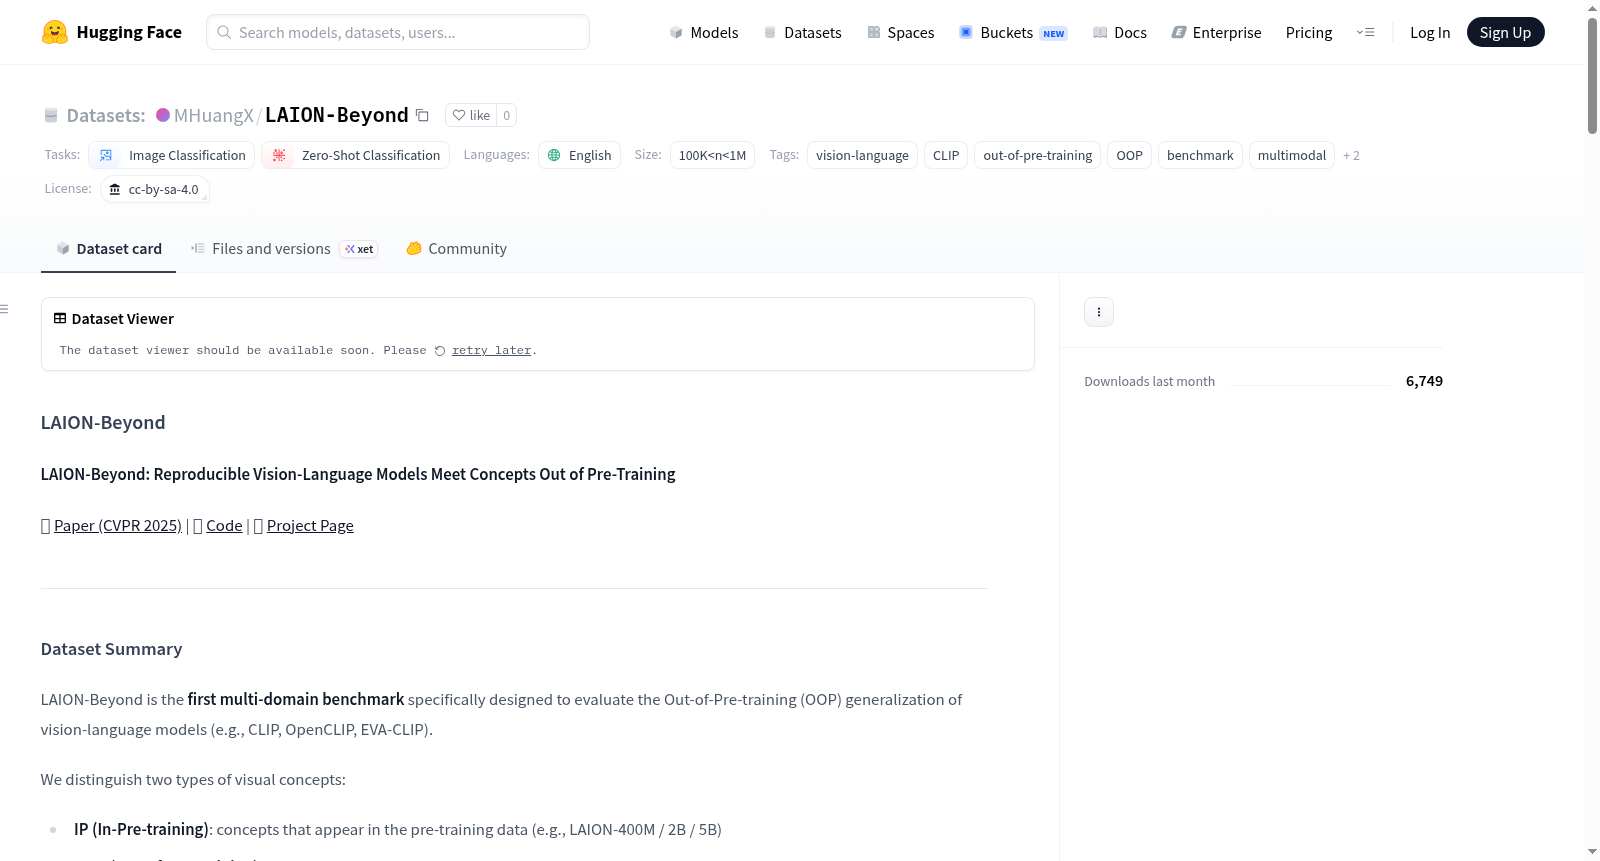Image resolution: width=1600 pixels, height=861 pixels.
Task: Select the cc-by-sa-4.0 license tag
Action: [154, 189]
